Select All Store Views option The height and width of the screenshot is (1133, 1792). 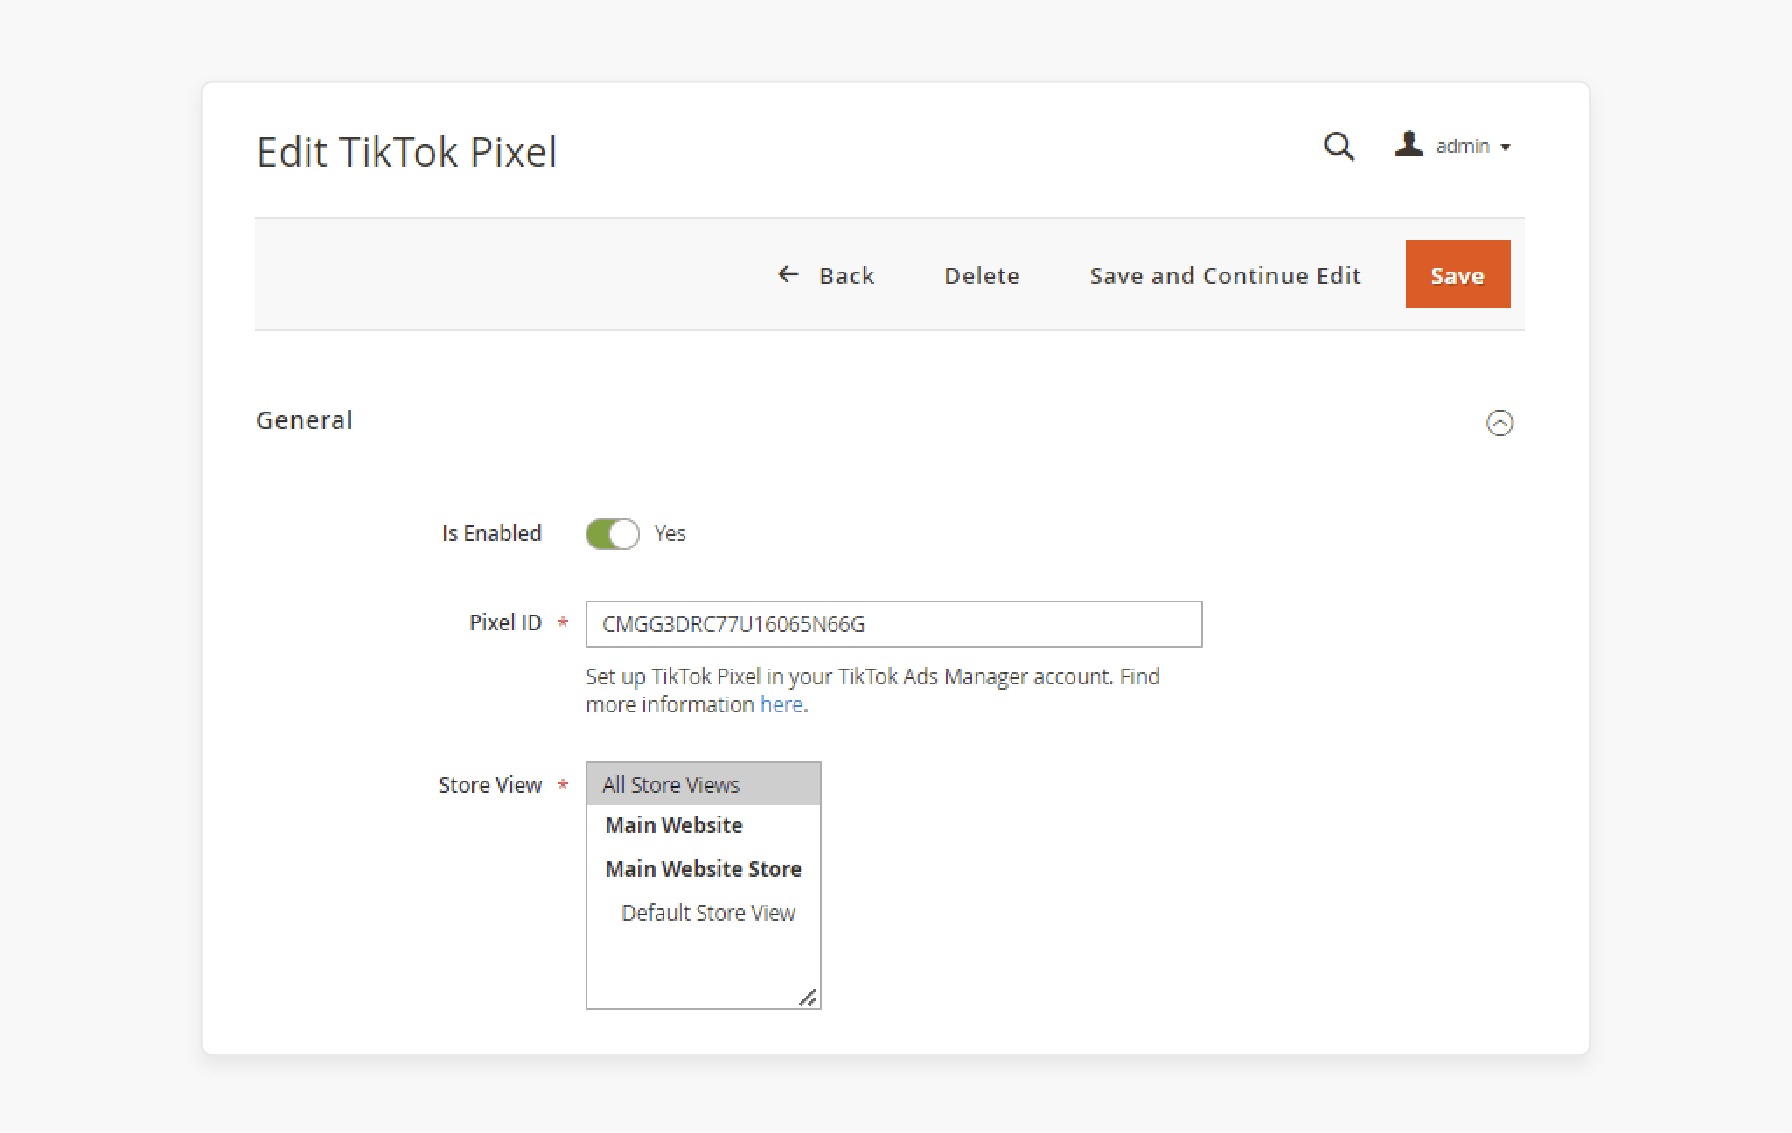tap(704, 785)
